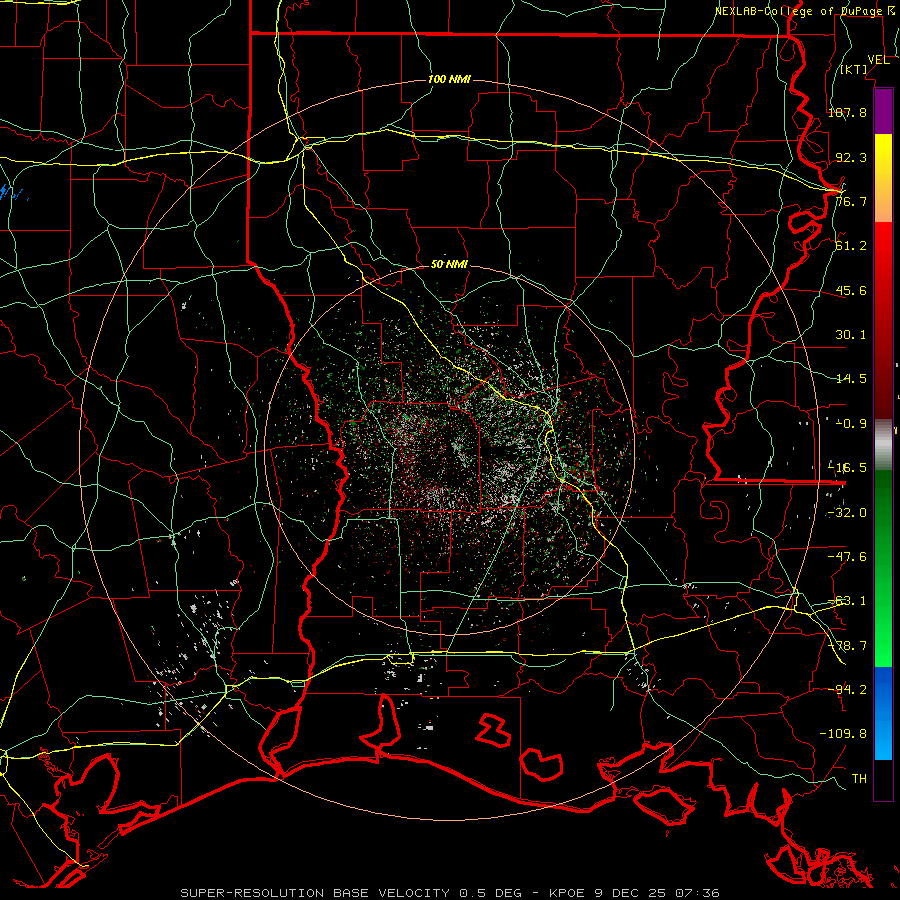Click the 50 NMI range ring label

click(449, 264)
